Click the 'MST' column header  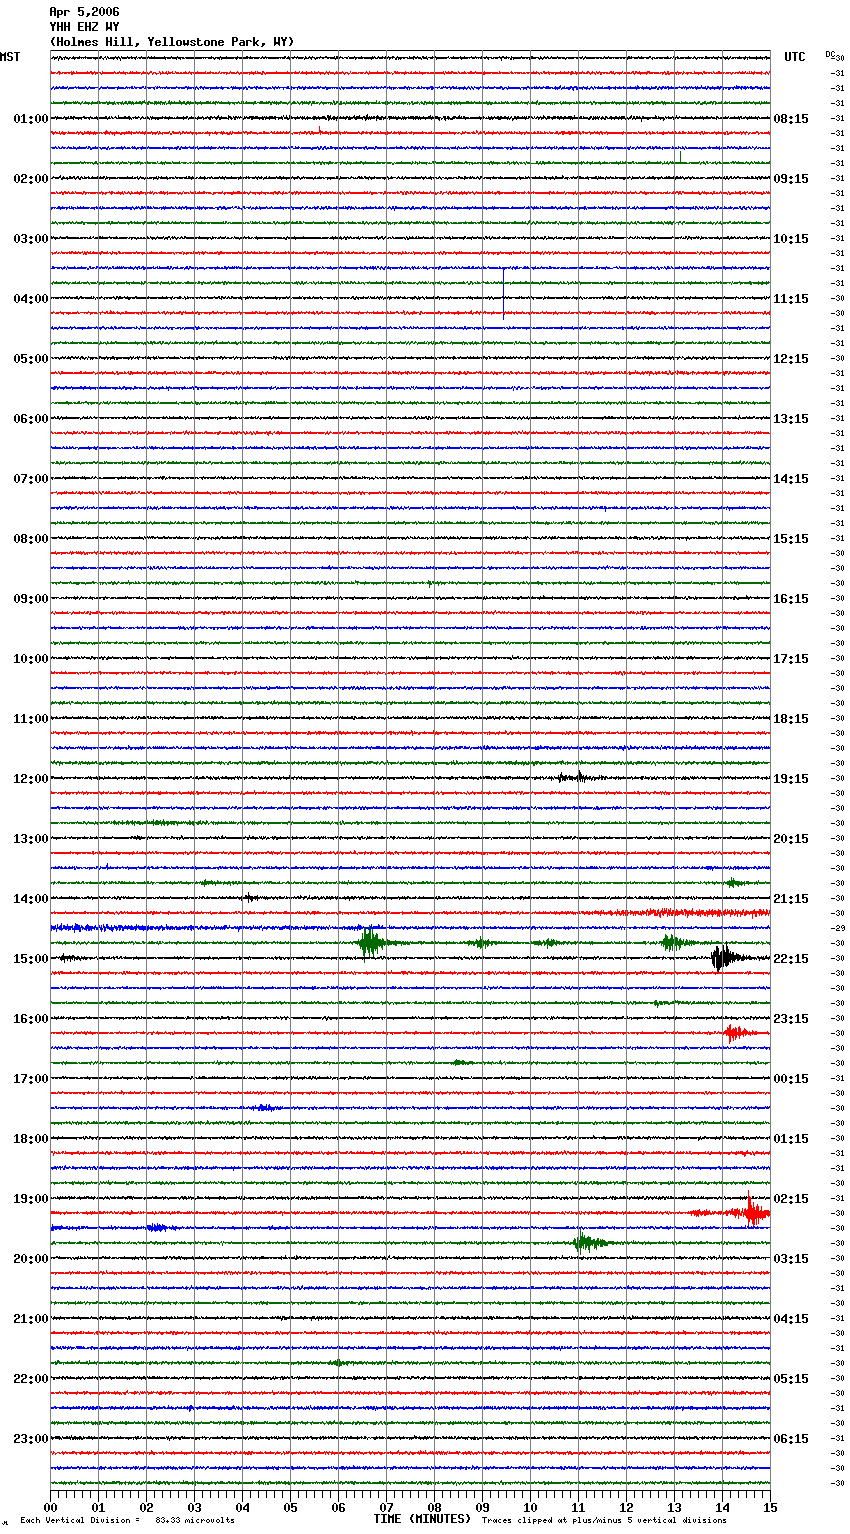click(x=10, y=57)
